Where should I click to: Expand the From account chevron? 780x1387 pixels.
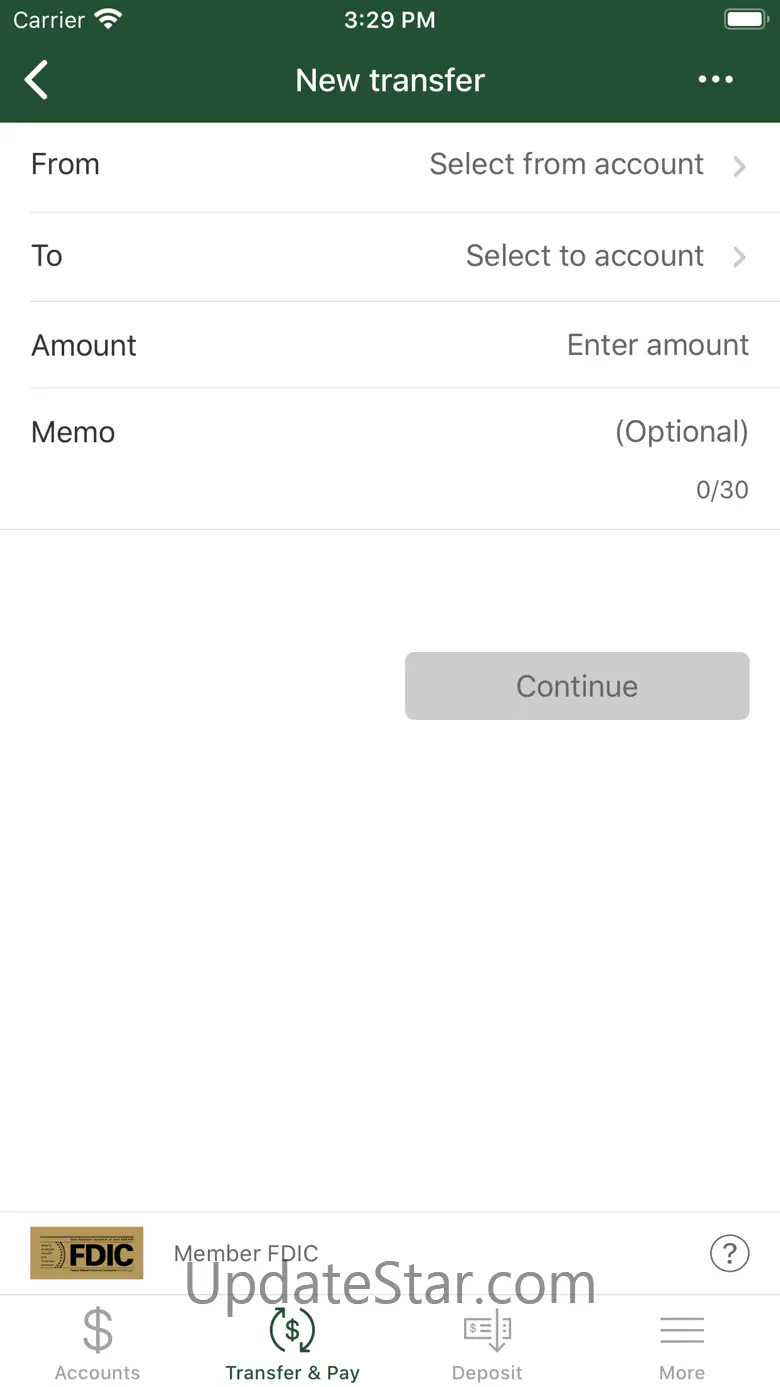(739, 166)
